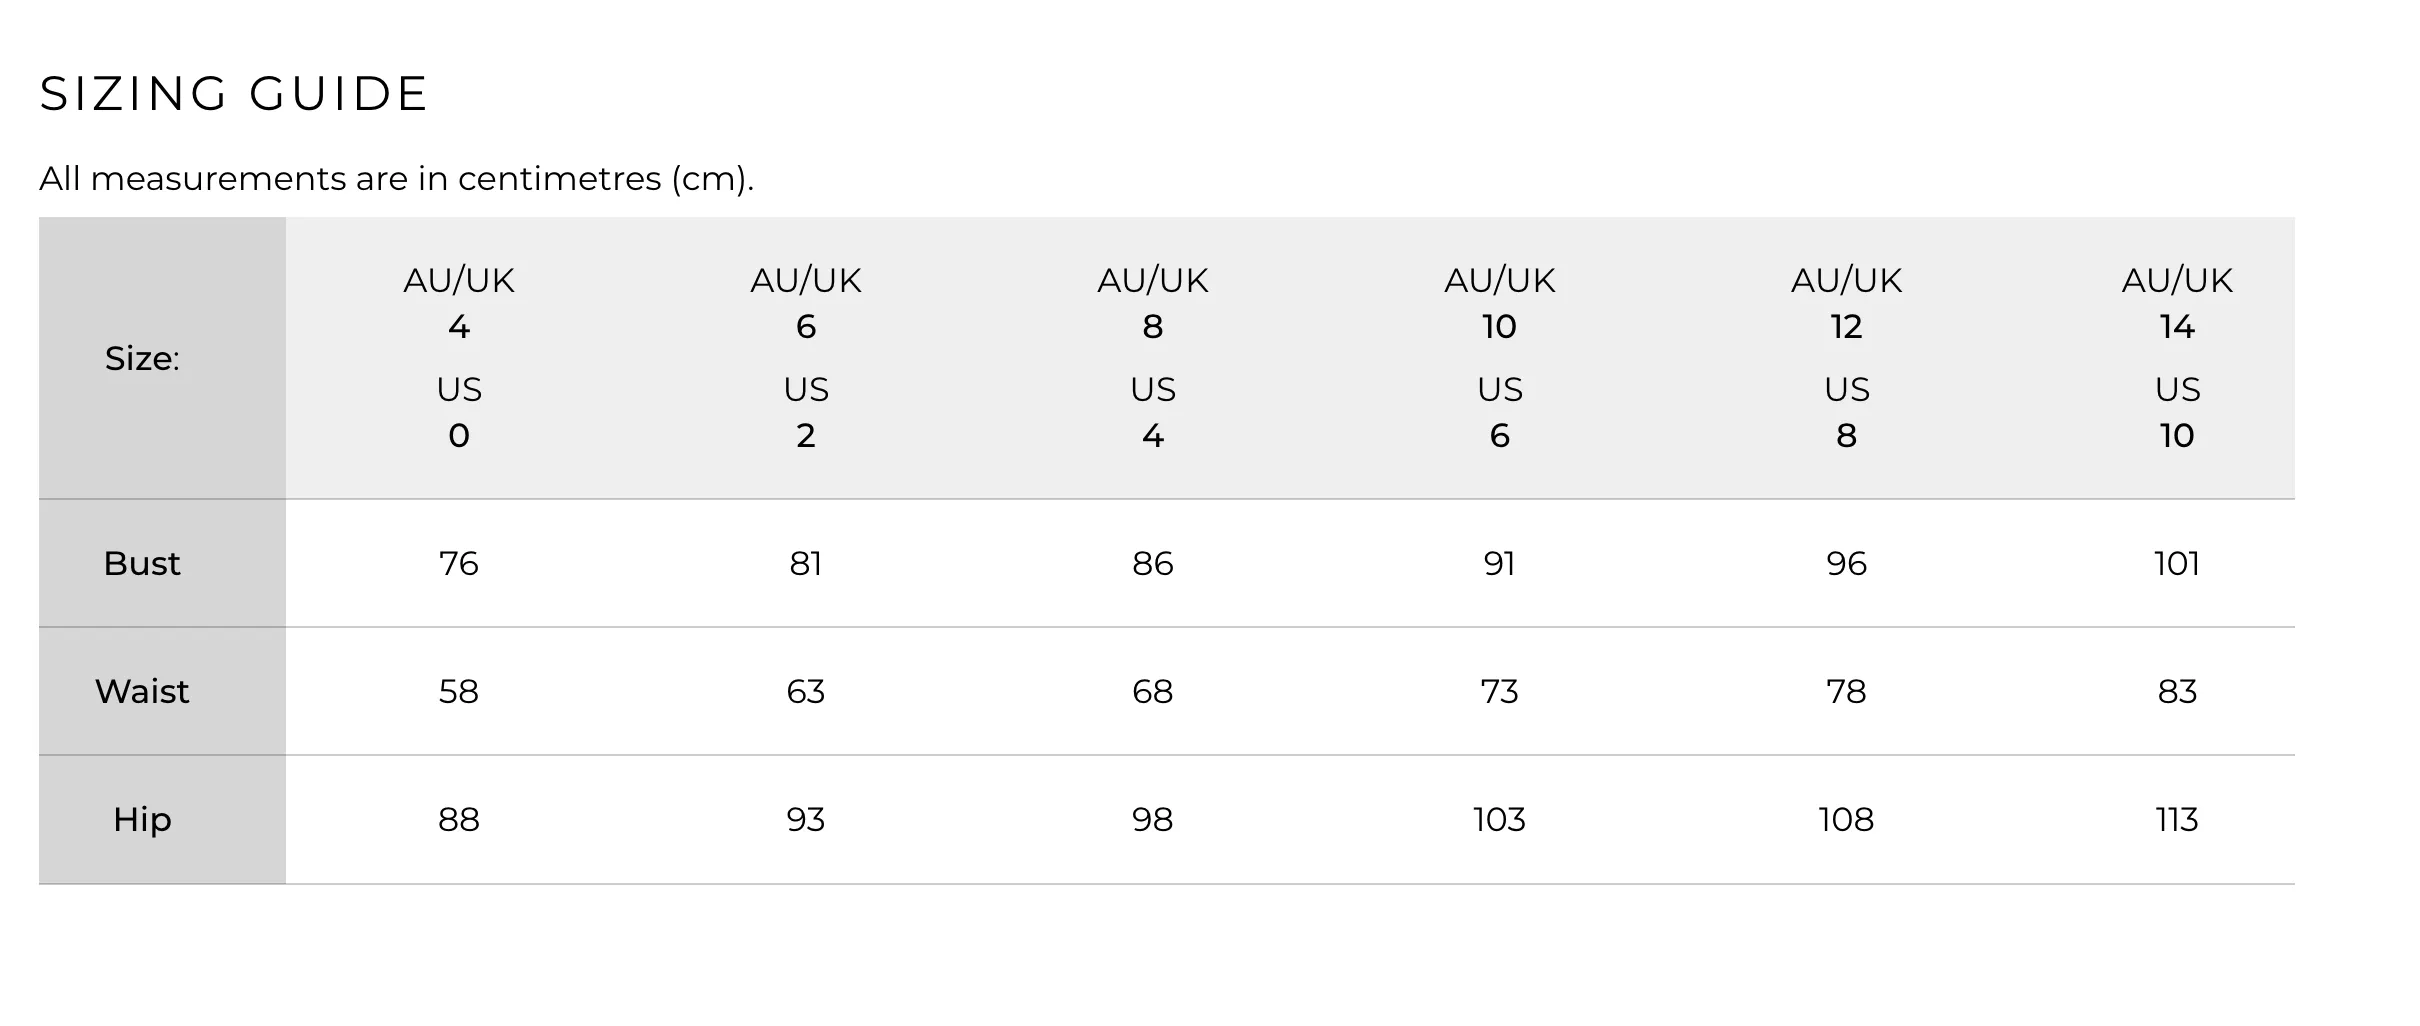Click bust value 76

(459, 564)
